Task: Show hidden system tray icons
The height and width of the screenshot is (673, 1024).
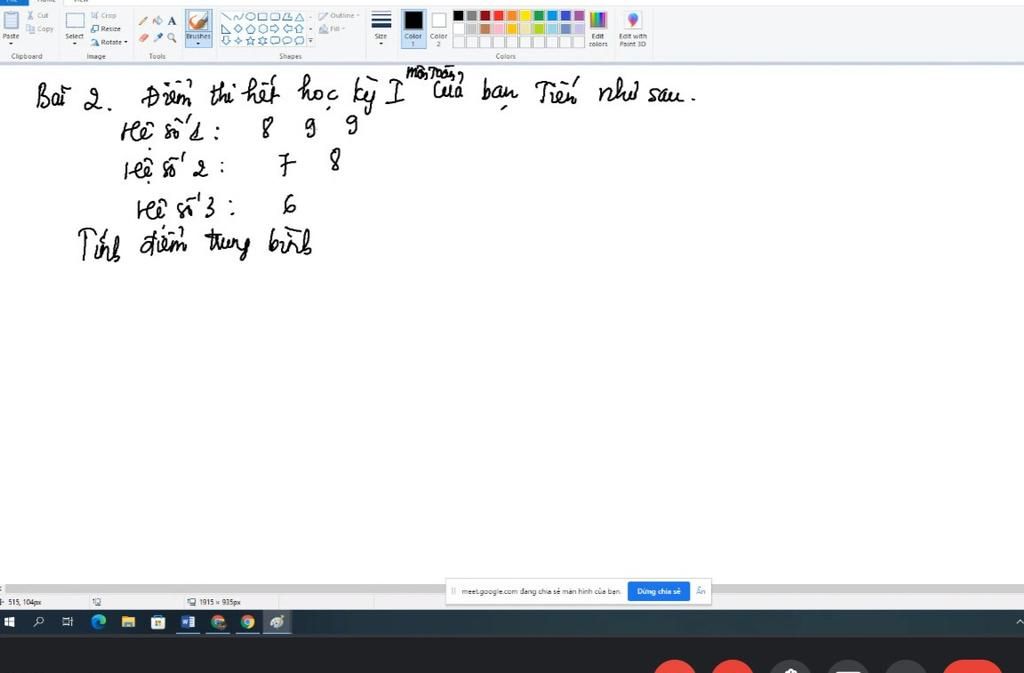Action: tap(1019, 622)
